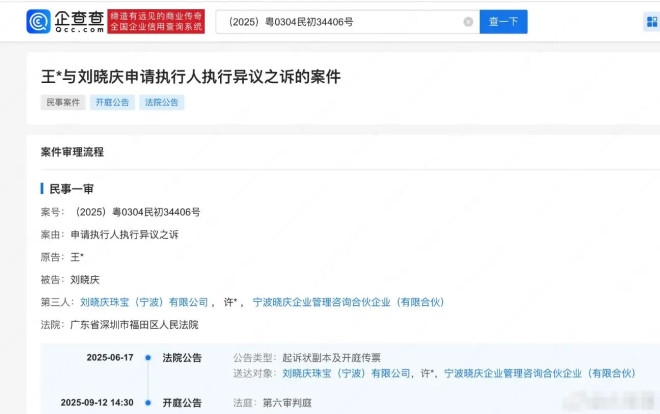Click the case title 王*与刘晓庆申请执行人执行异议之诉的案件
The image size is (660, 414).
190,76
